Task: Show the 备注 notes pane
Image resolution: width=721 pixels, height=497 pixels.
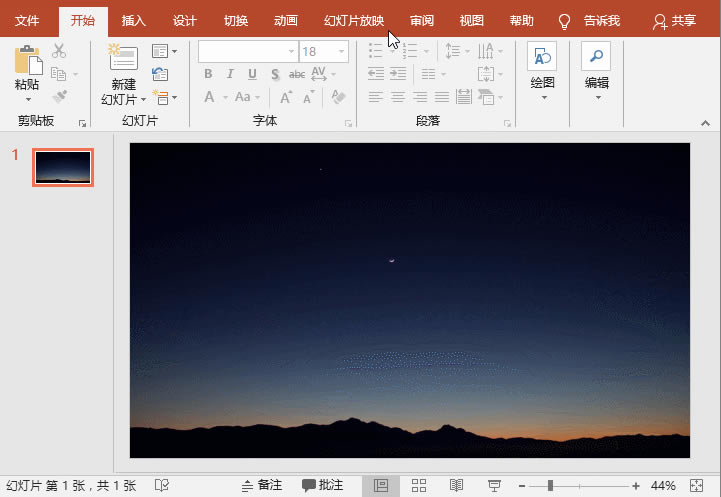Action: tap(261, 486)
